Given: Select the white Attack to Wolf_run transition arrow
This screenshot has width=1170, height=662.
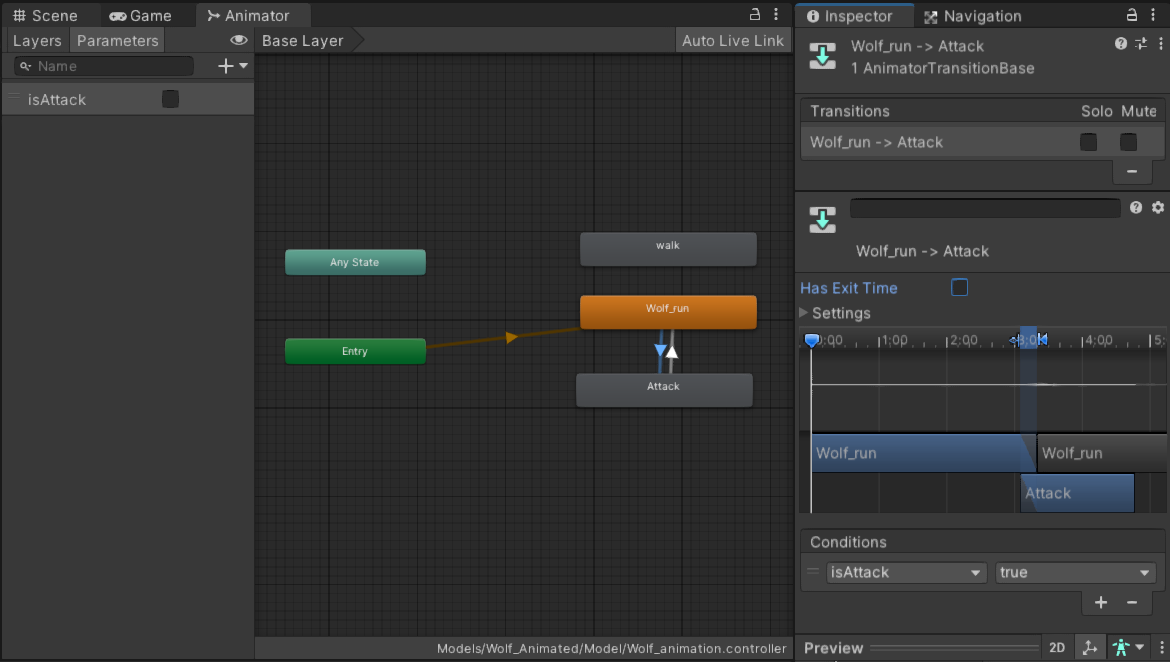Looking at the screenshot, I should coord(672,351).
